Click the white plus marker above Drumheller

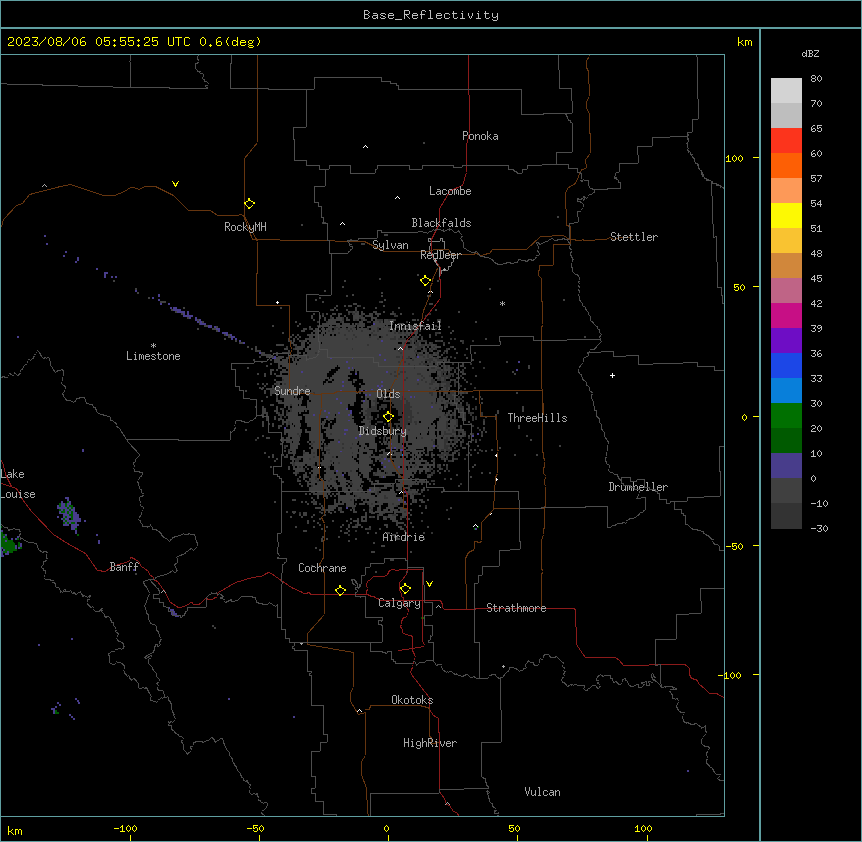[612, 375]
